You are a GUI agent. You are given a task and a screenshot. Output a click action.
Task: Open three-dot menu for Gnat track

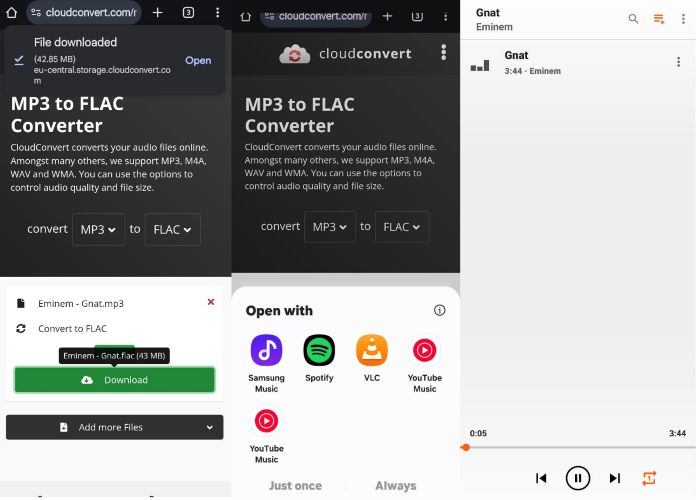pyautogui.click(x=679, y=62)
